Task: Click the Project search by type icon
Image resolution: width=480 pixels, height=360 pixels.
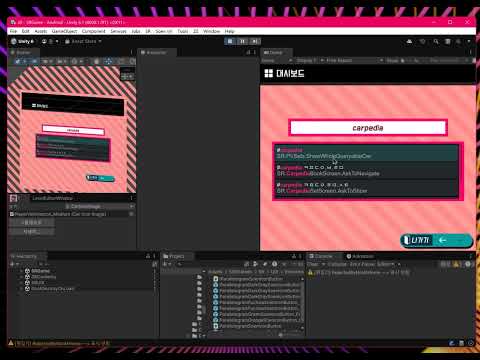Action: 255,264
